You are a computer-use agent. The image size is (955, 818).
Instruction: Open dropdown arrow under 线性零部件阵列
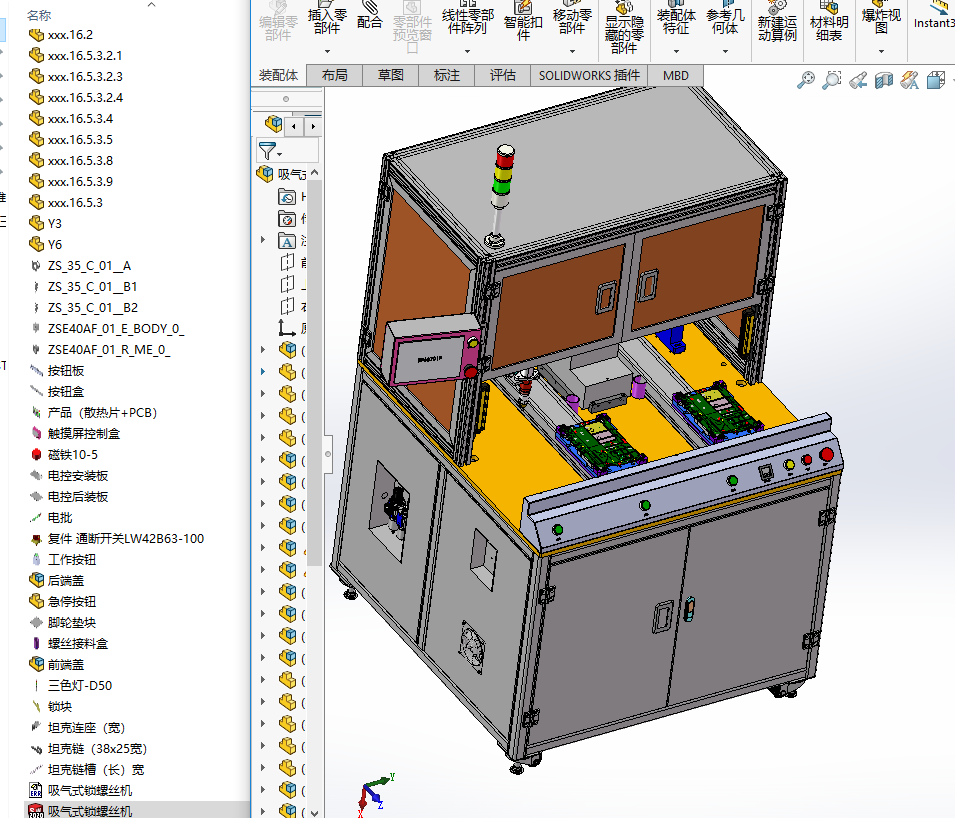(x=467, y=52)
